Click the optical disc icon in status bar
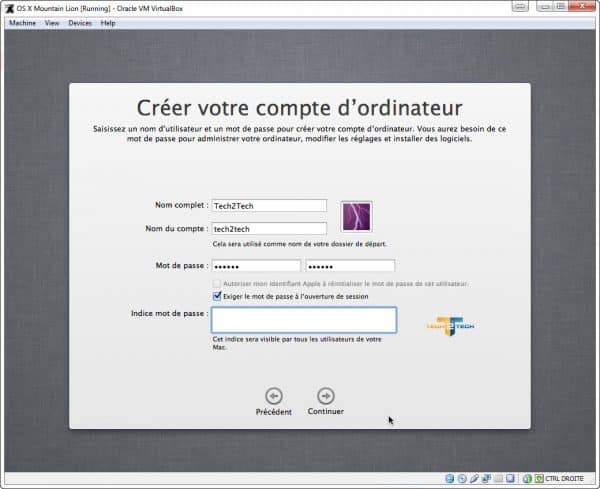The image size is (600, 489). point(463,478)
